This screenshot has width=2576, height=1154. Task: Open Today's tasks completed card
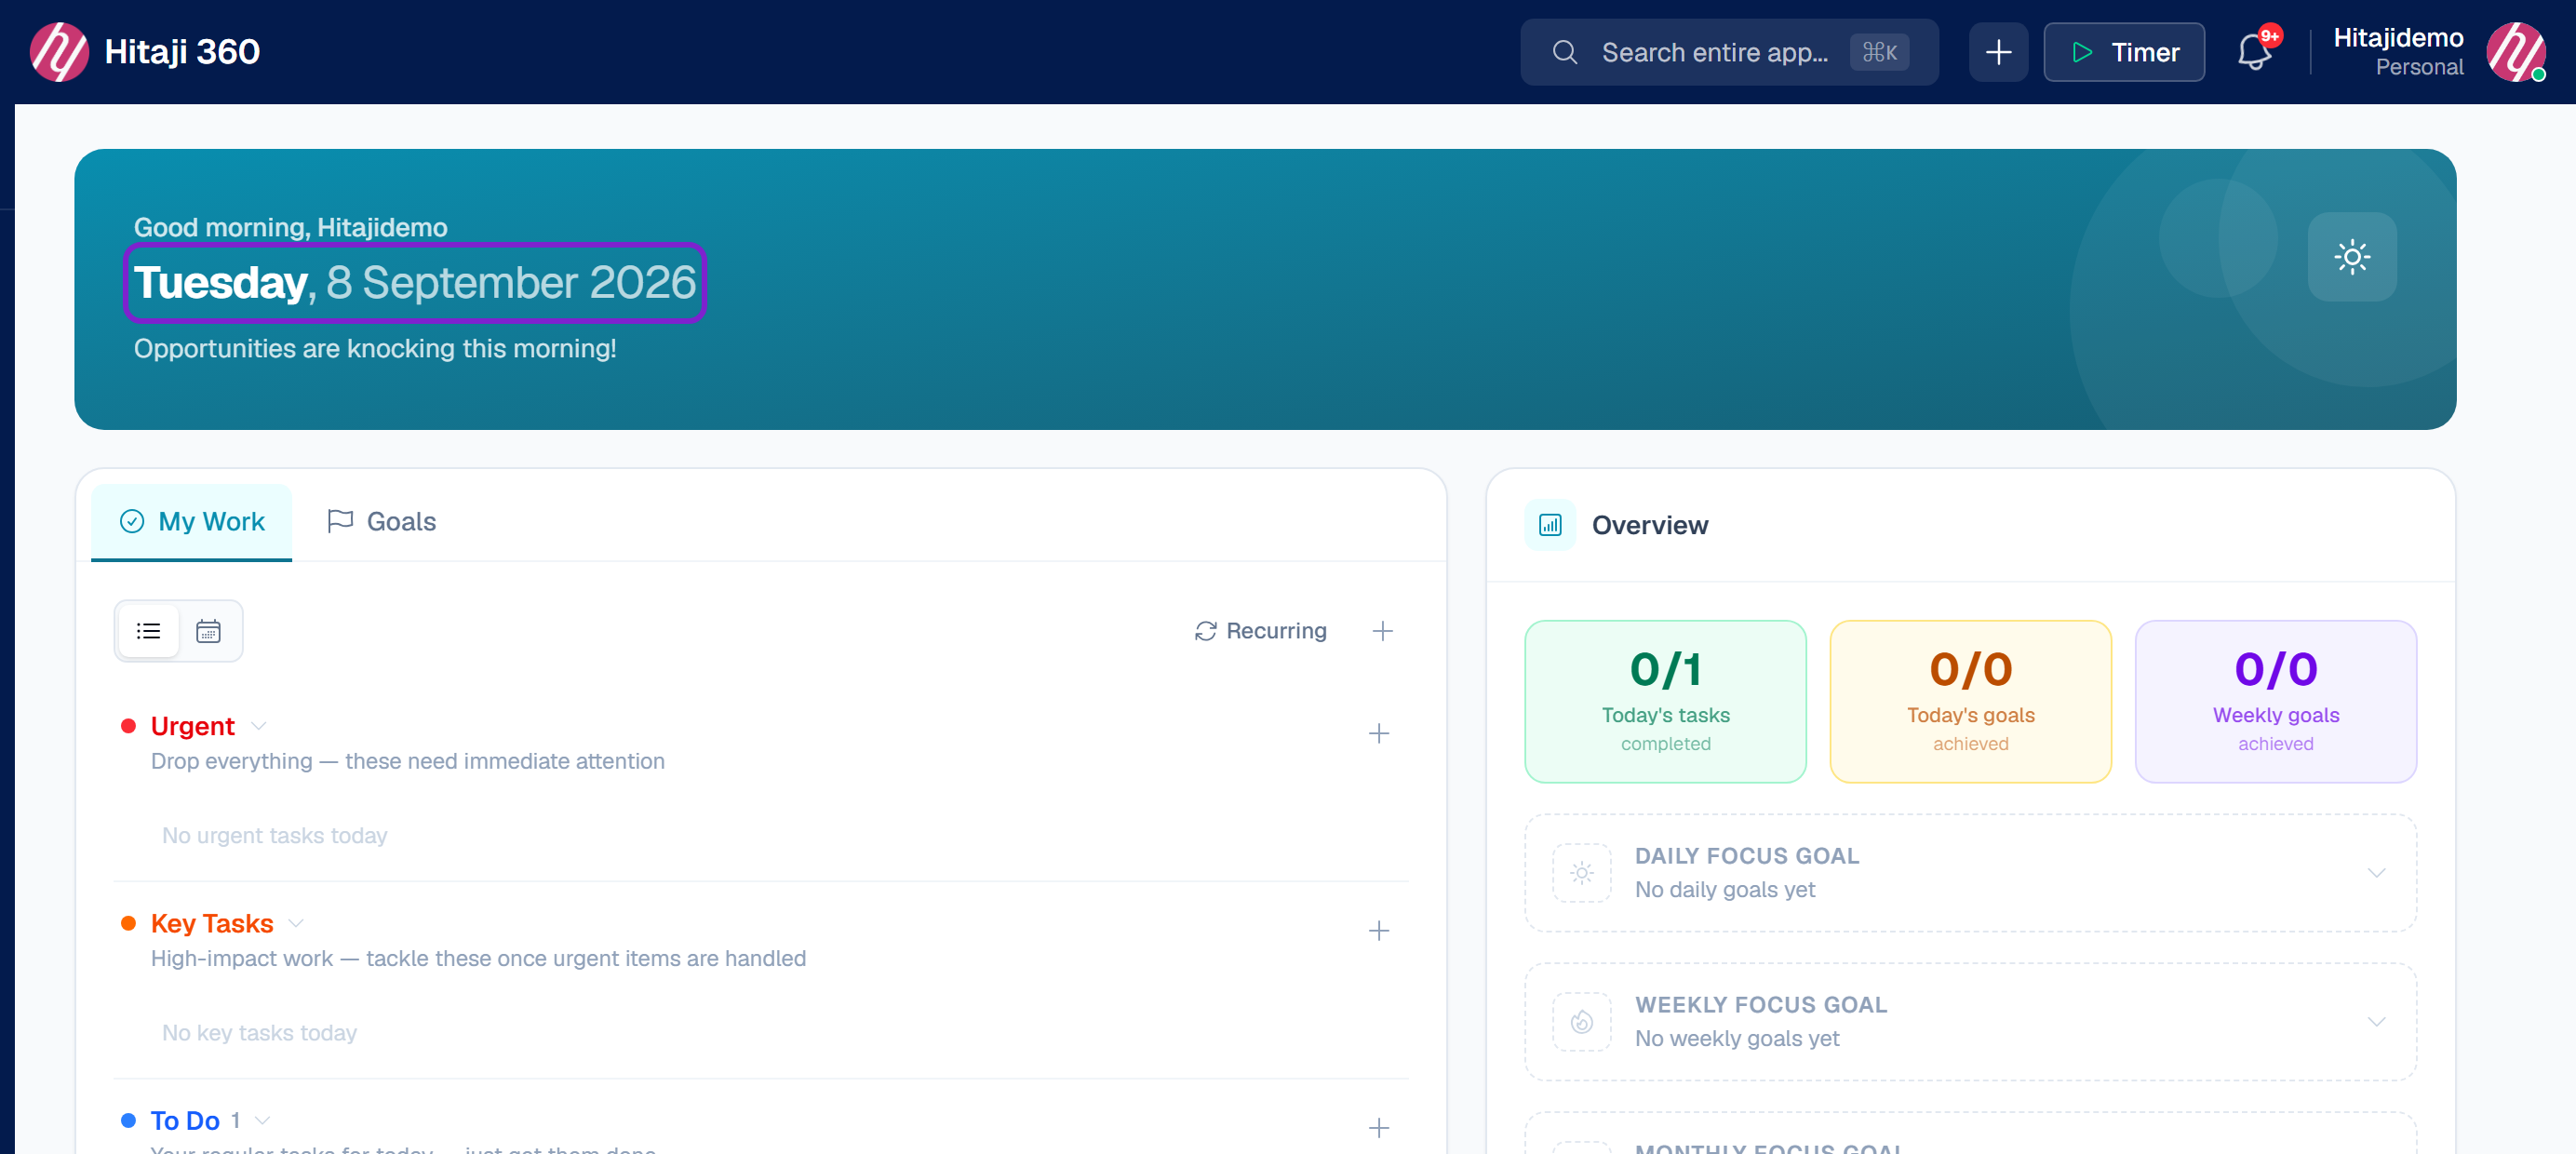click(x=1665, y=702)
